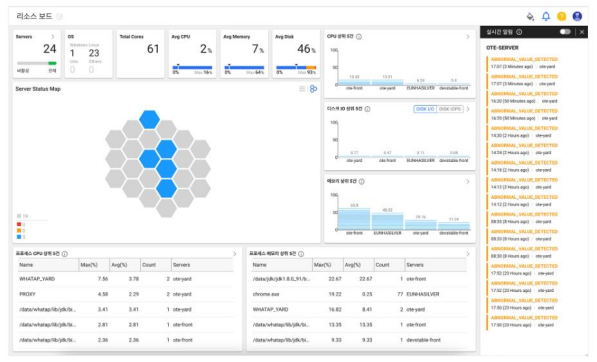Click the red legend swatch in status map

click(x=19, y=224)
